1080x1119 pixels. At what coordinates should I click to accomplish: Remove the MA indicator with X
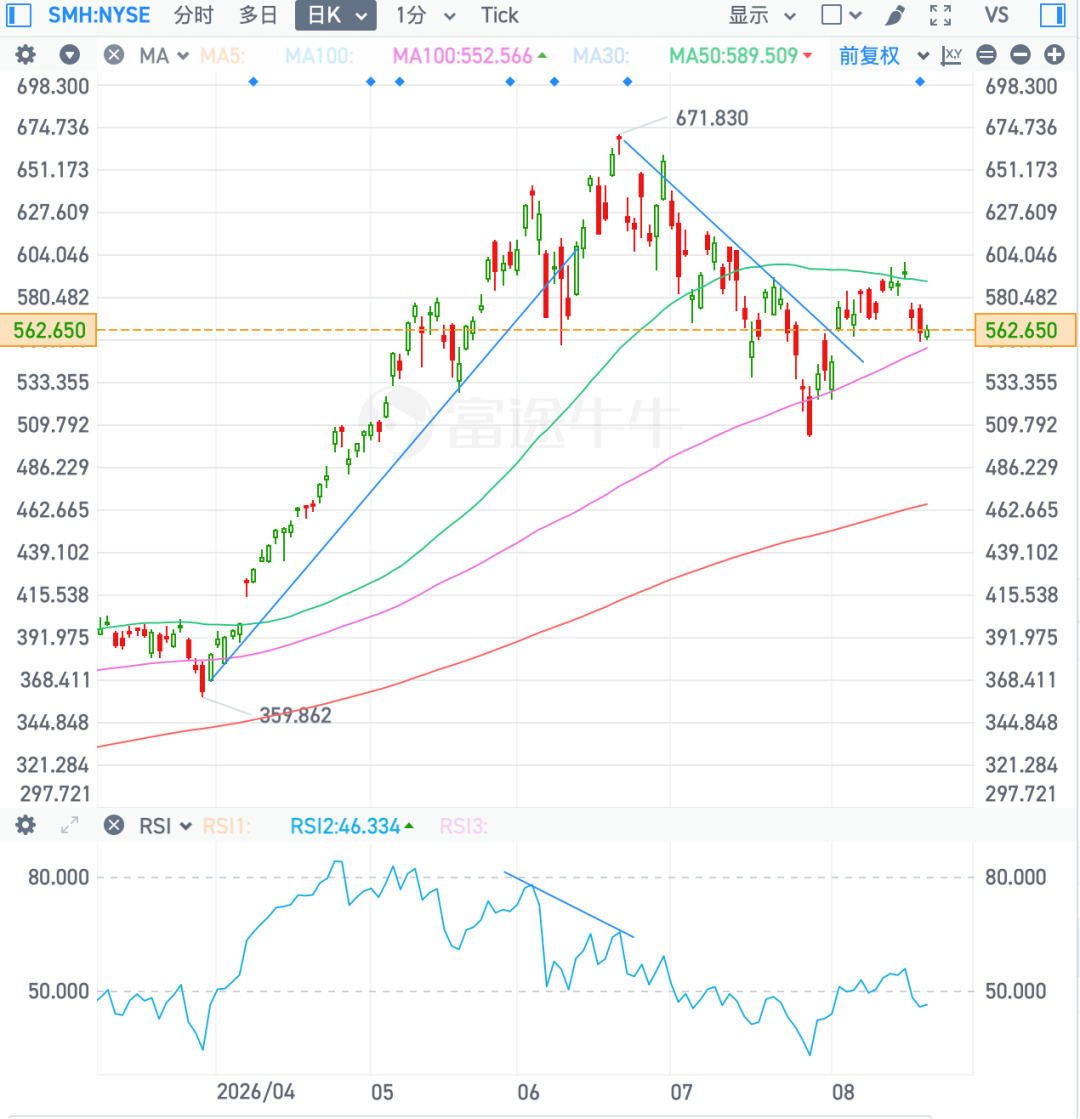113,55
